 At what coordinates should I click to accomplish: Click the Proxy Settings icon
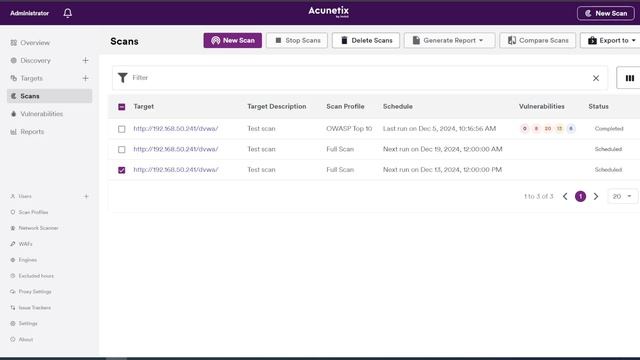coord(13,292)
